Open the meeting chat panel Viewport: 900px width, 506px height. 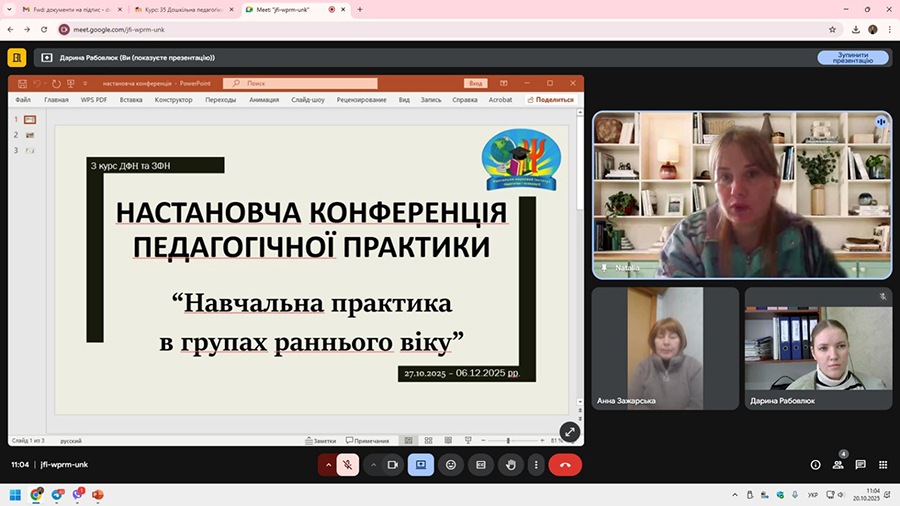pyautogui.click(x=860, y=464)
